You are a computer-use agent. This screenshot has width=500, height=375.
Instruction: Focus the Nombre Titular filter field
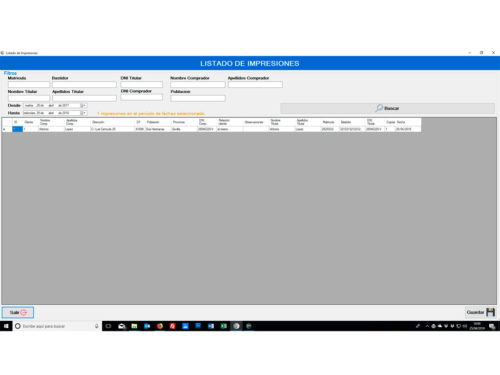point(29,98)
